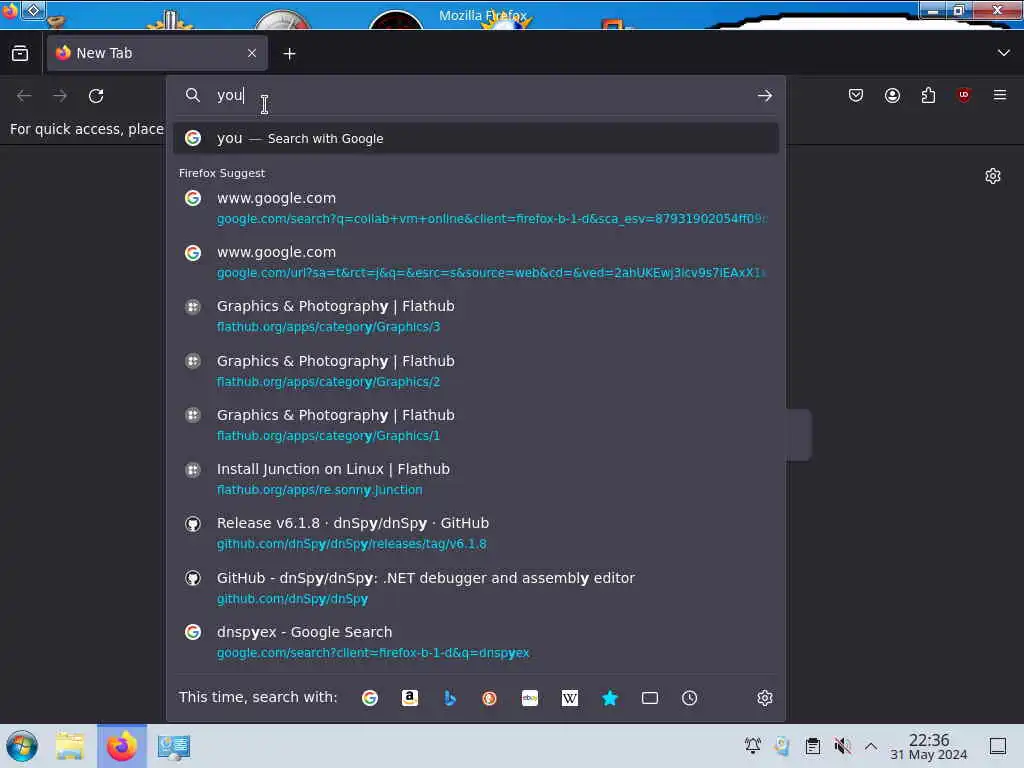Image resolution: width=1024 pixels, height=768 pixels.
Task: Close the New Tab tab
Action: (252, 53)
